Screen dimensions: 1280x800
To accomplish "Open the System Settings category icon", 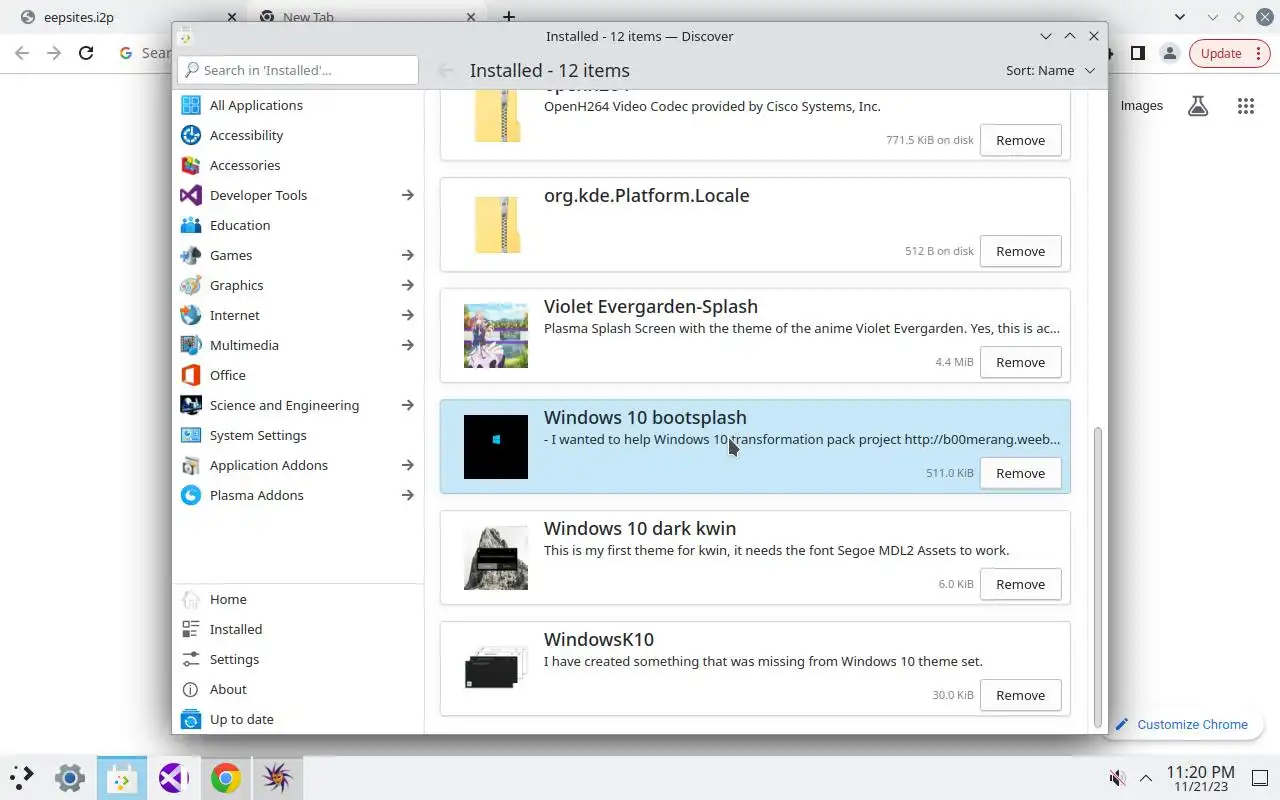I will click(191, 435).
